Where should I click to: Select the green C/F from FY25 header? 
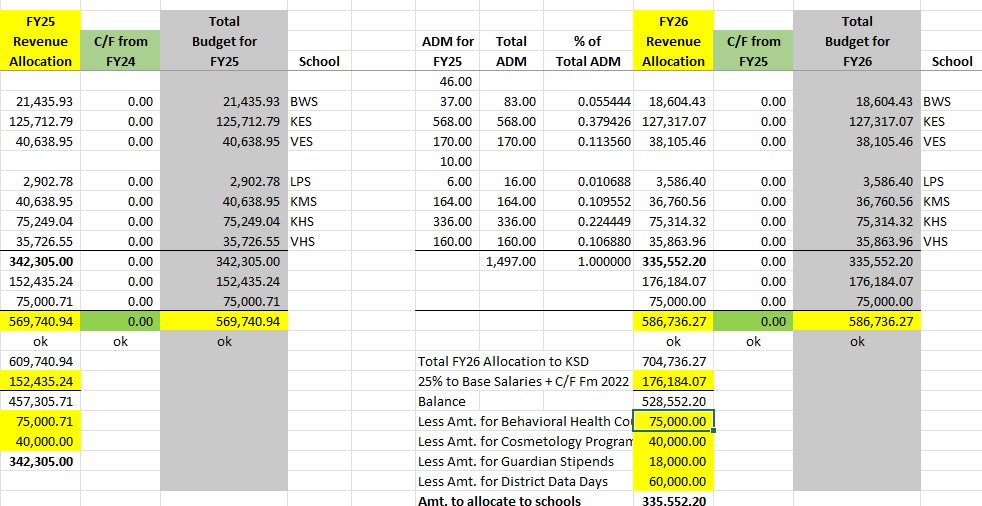click(753, 50)
